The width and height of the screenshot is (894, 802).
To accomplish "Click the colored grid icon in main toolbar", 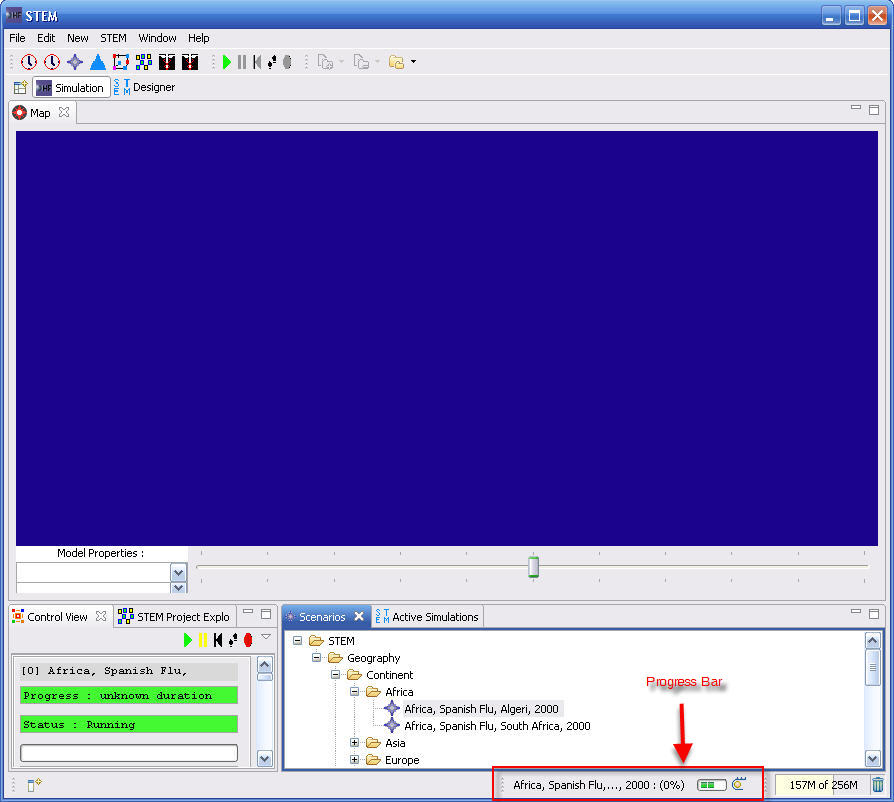I will pos(144,62).
